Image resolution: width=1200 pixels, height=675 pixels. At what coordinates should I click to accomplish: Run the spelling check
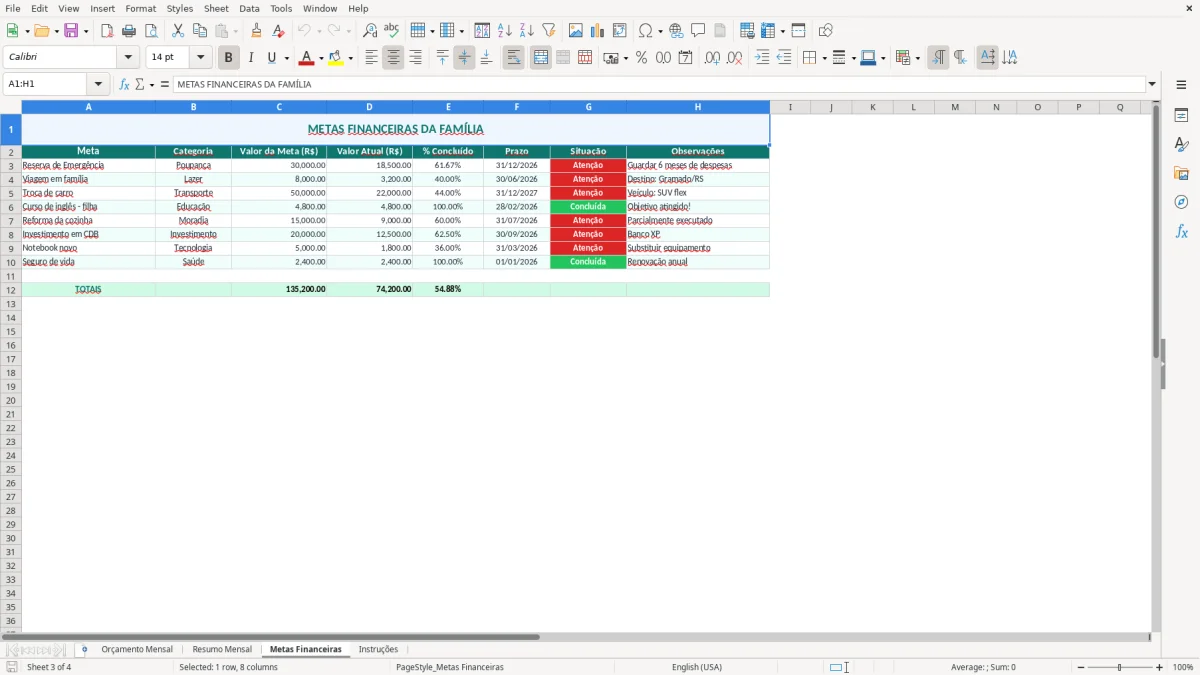pos(392,31)
